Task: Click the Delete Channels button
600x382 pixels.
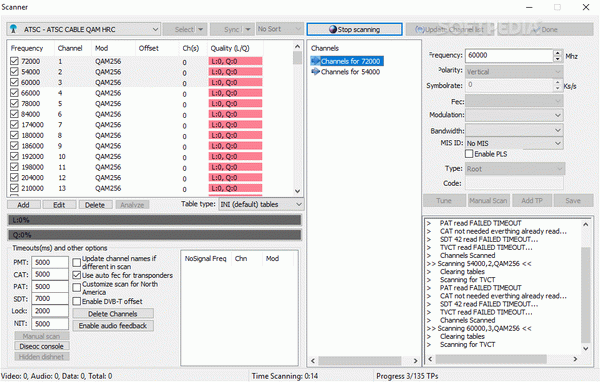Action: (x=113, y=314)
